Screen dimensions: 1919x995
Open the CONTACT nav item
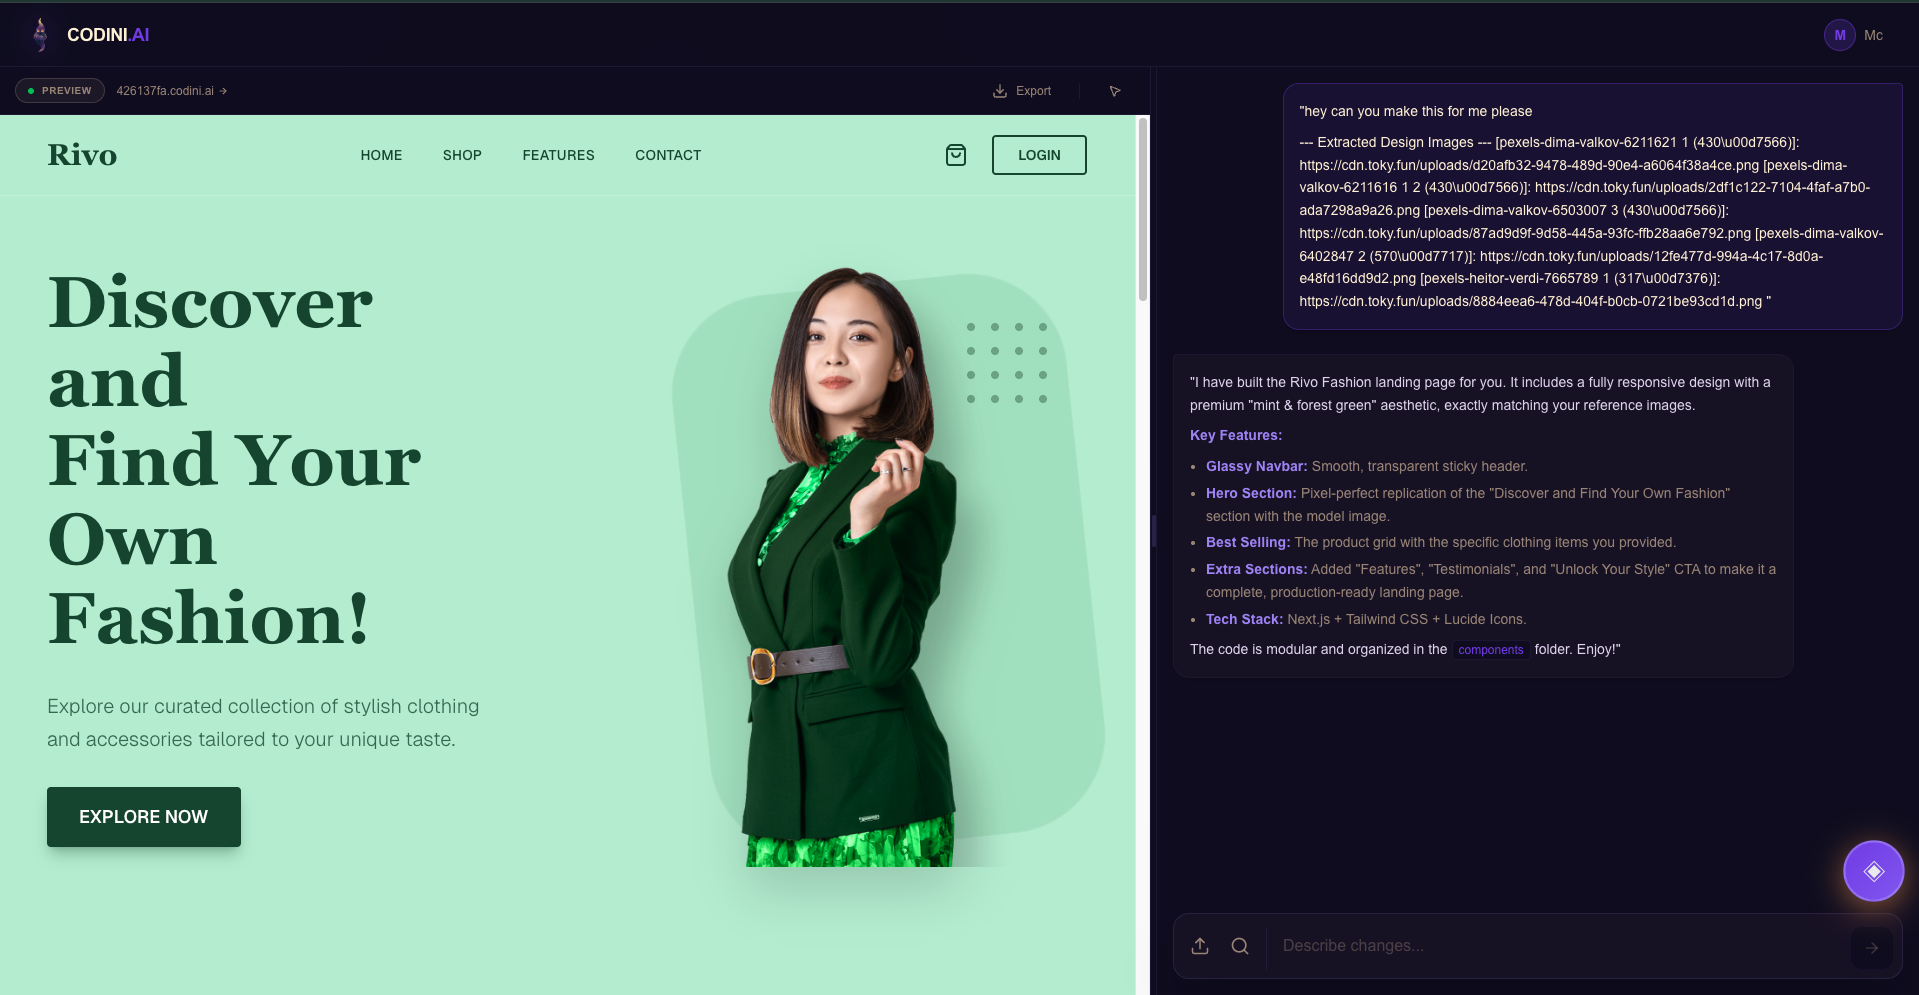pos(667,155)
